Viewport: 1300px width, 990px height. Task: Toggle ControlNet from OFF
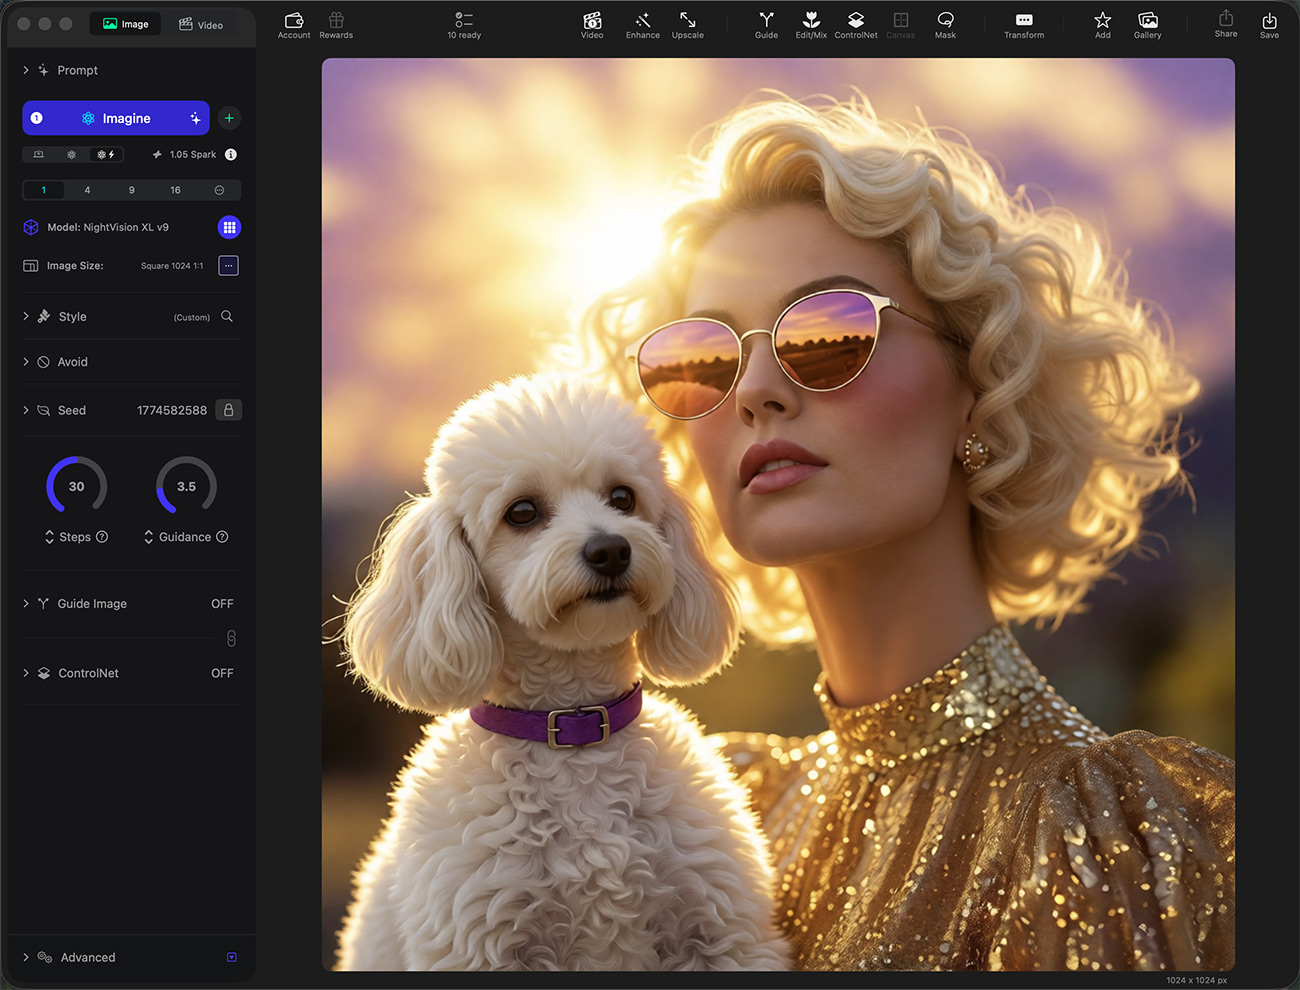pyautogui.click(x=222, y=674)
